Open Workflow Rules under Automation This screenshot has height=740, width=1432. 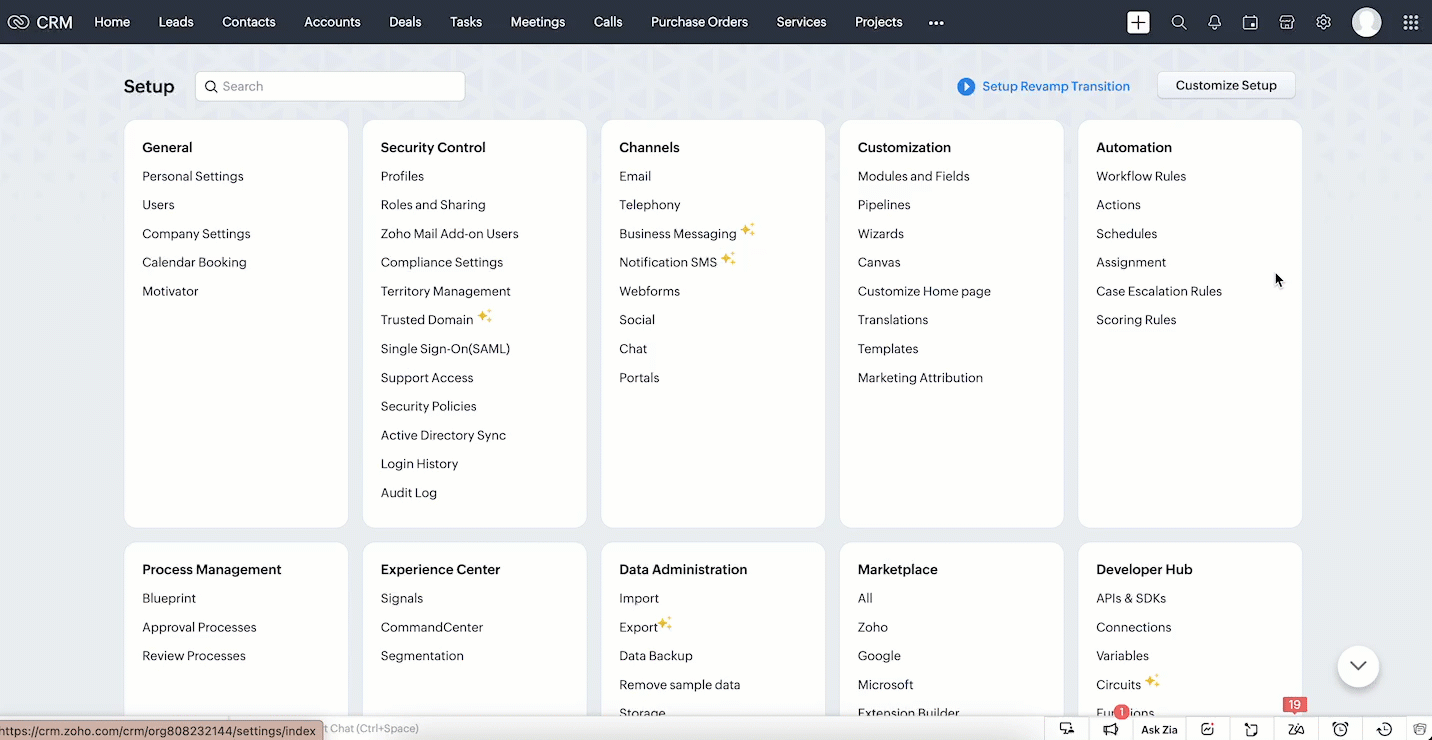tap(1141, 176)
